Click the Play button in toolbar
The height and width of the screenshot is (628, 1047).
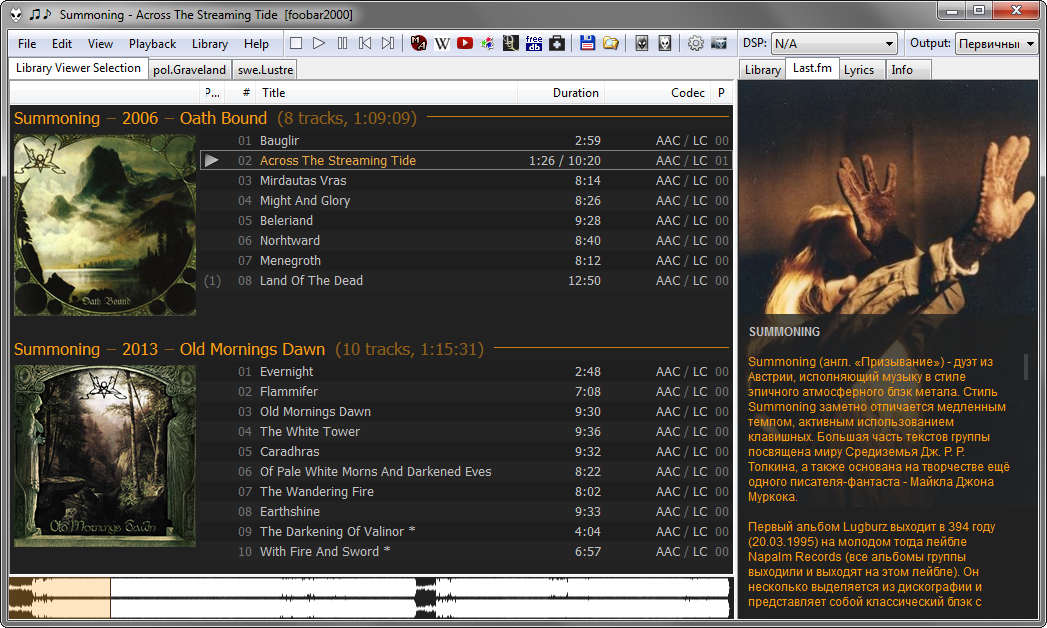click(319, 43)
